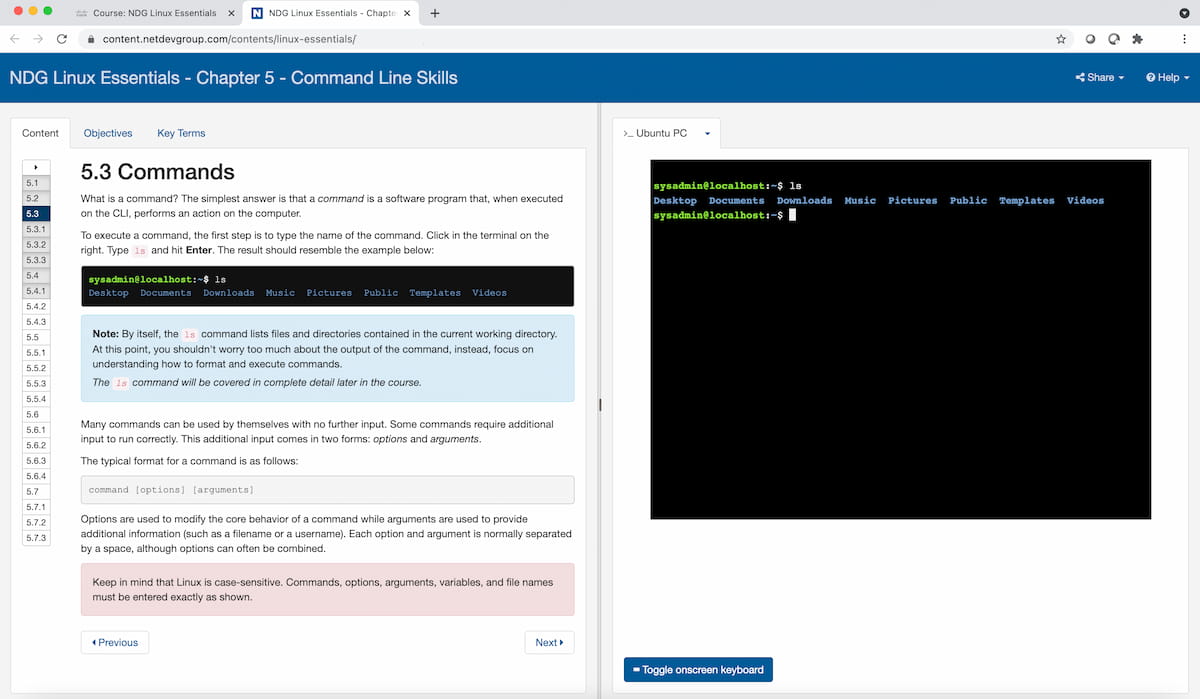Open the Extensions puzzle piece menu
The image size is (1200, 699).
pyautogui.click(x=1137, y=39)
